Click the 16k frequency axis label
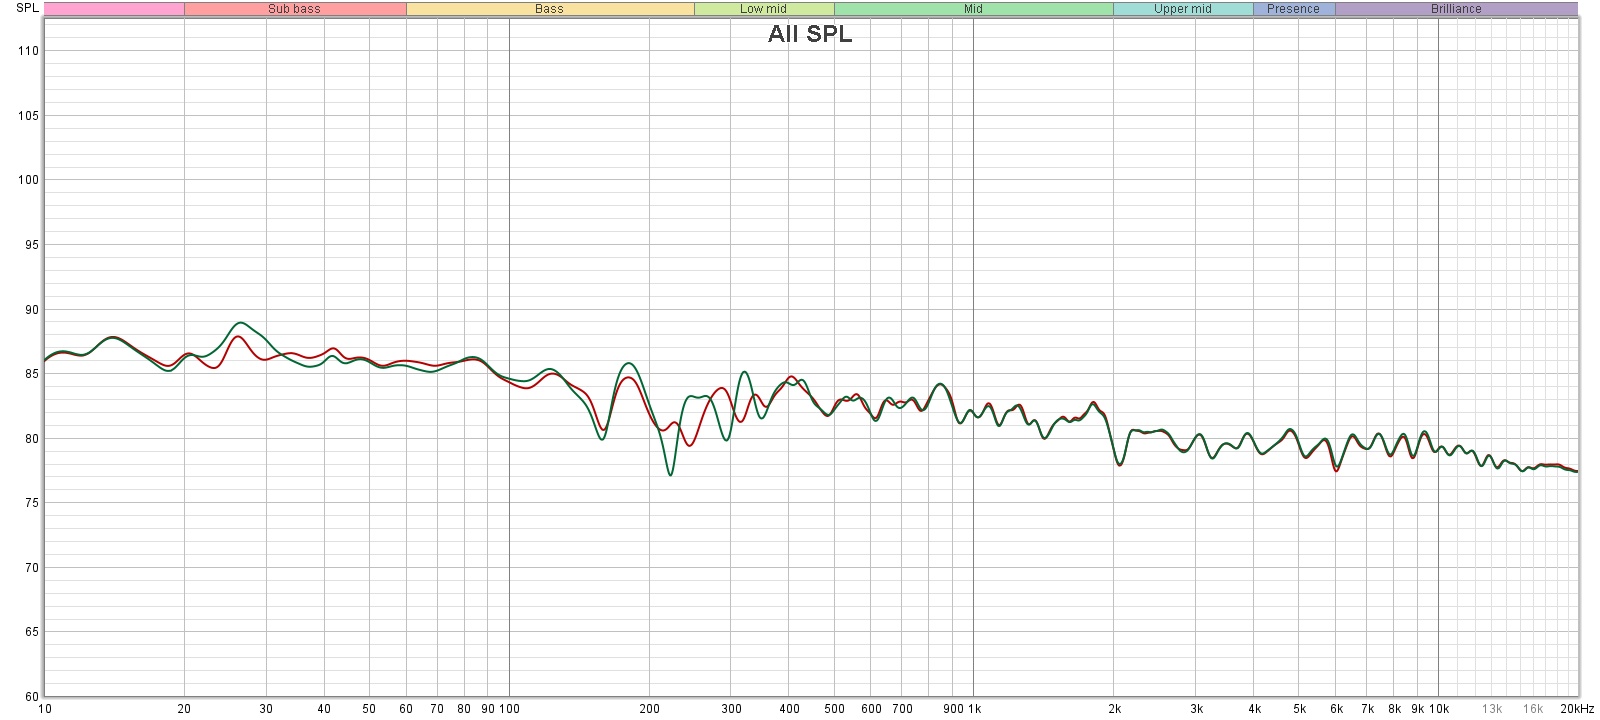The image size is (1600, 720). click(x=1533, y=709)
